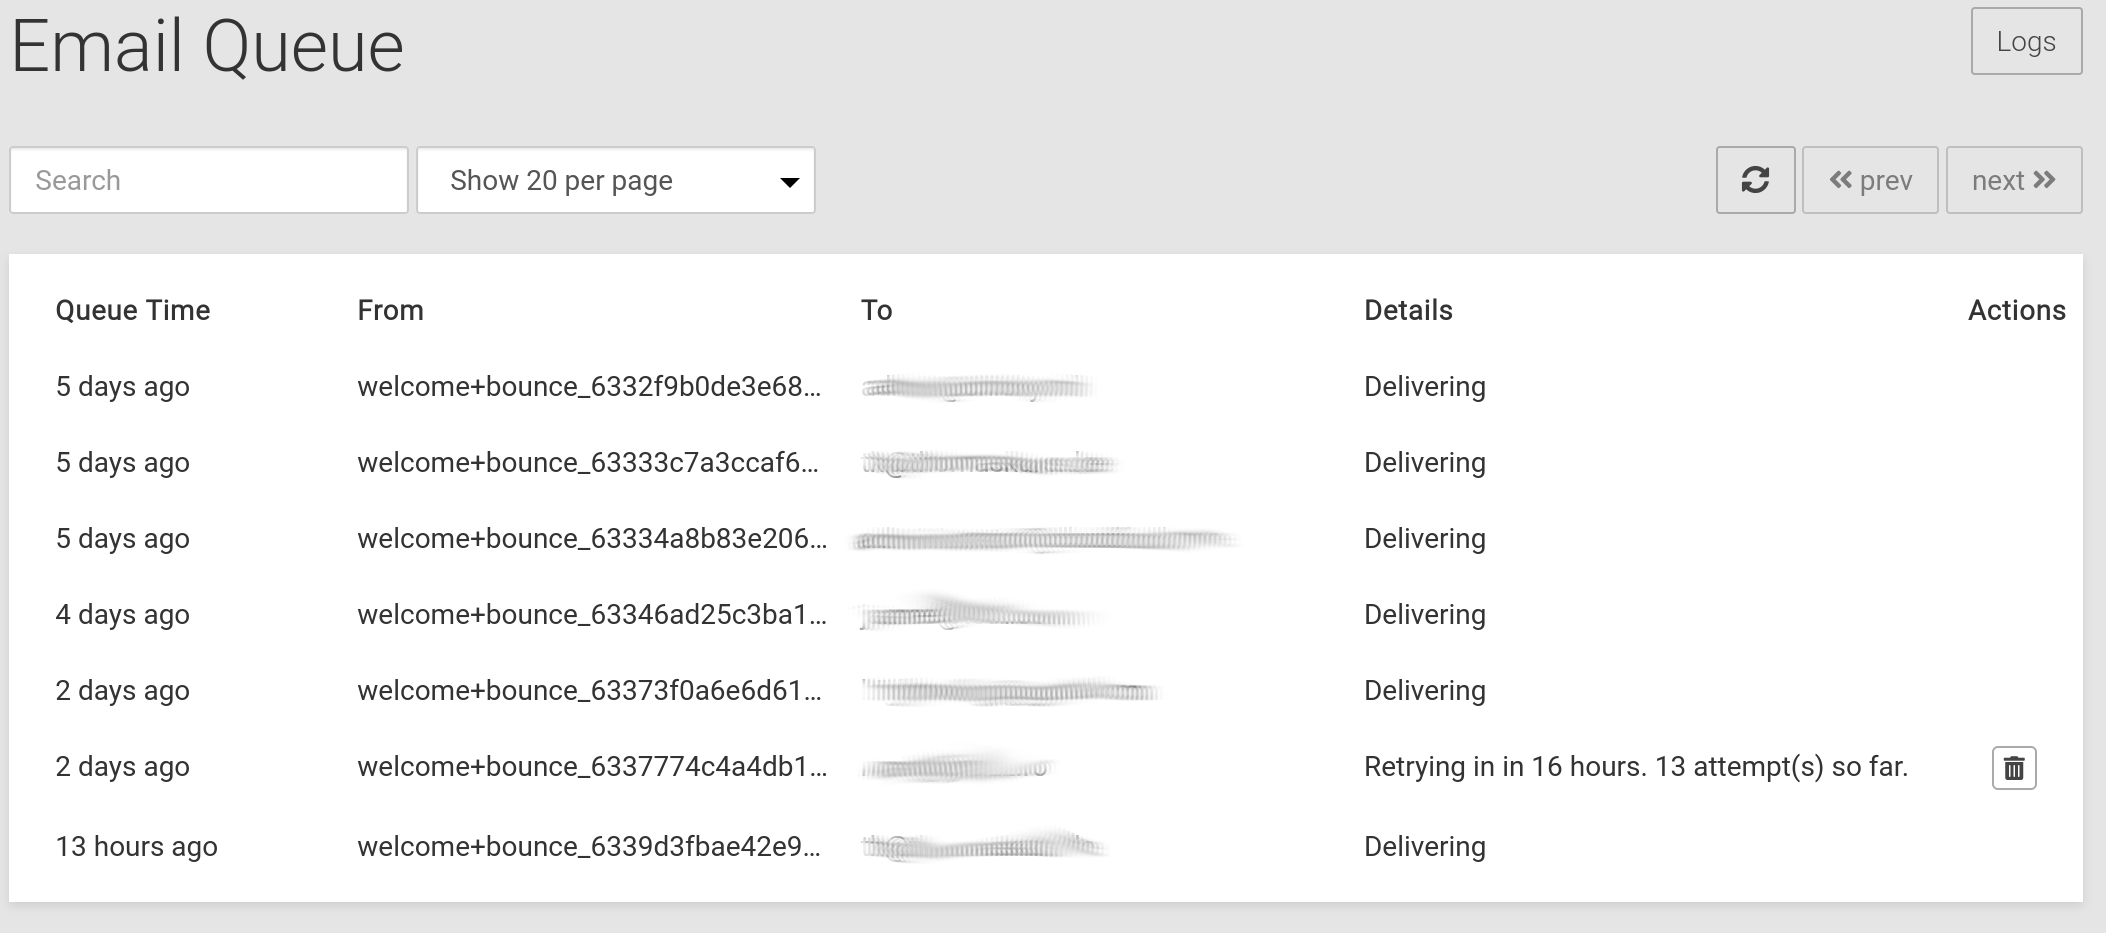Viewport: 2106px width, 933px height.
Task: Click the 13 hours ago queue time
Action: [136, 847]
